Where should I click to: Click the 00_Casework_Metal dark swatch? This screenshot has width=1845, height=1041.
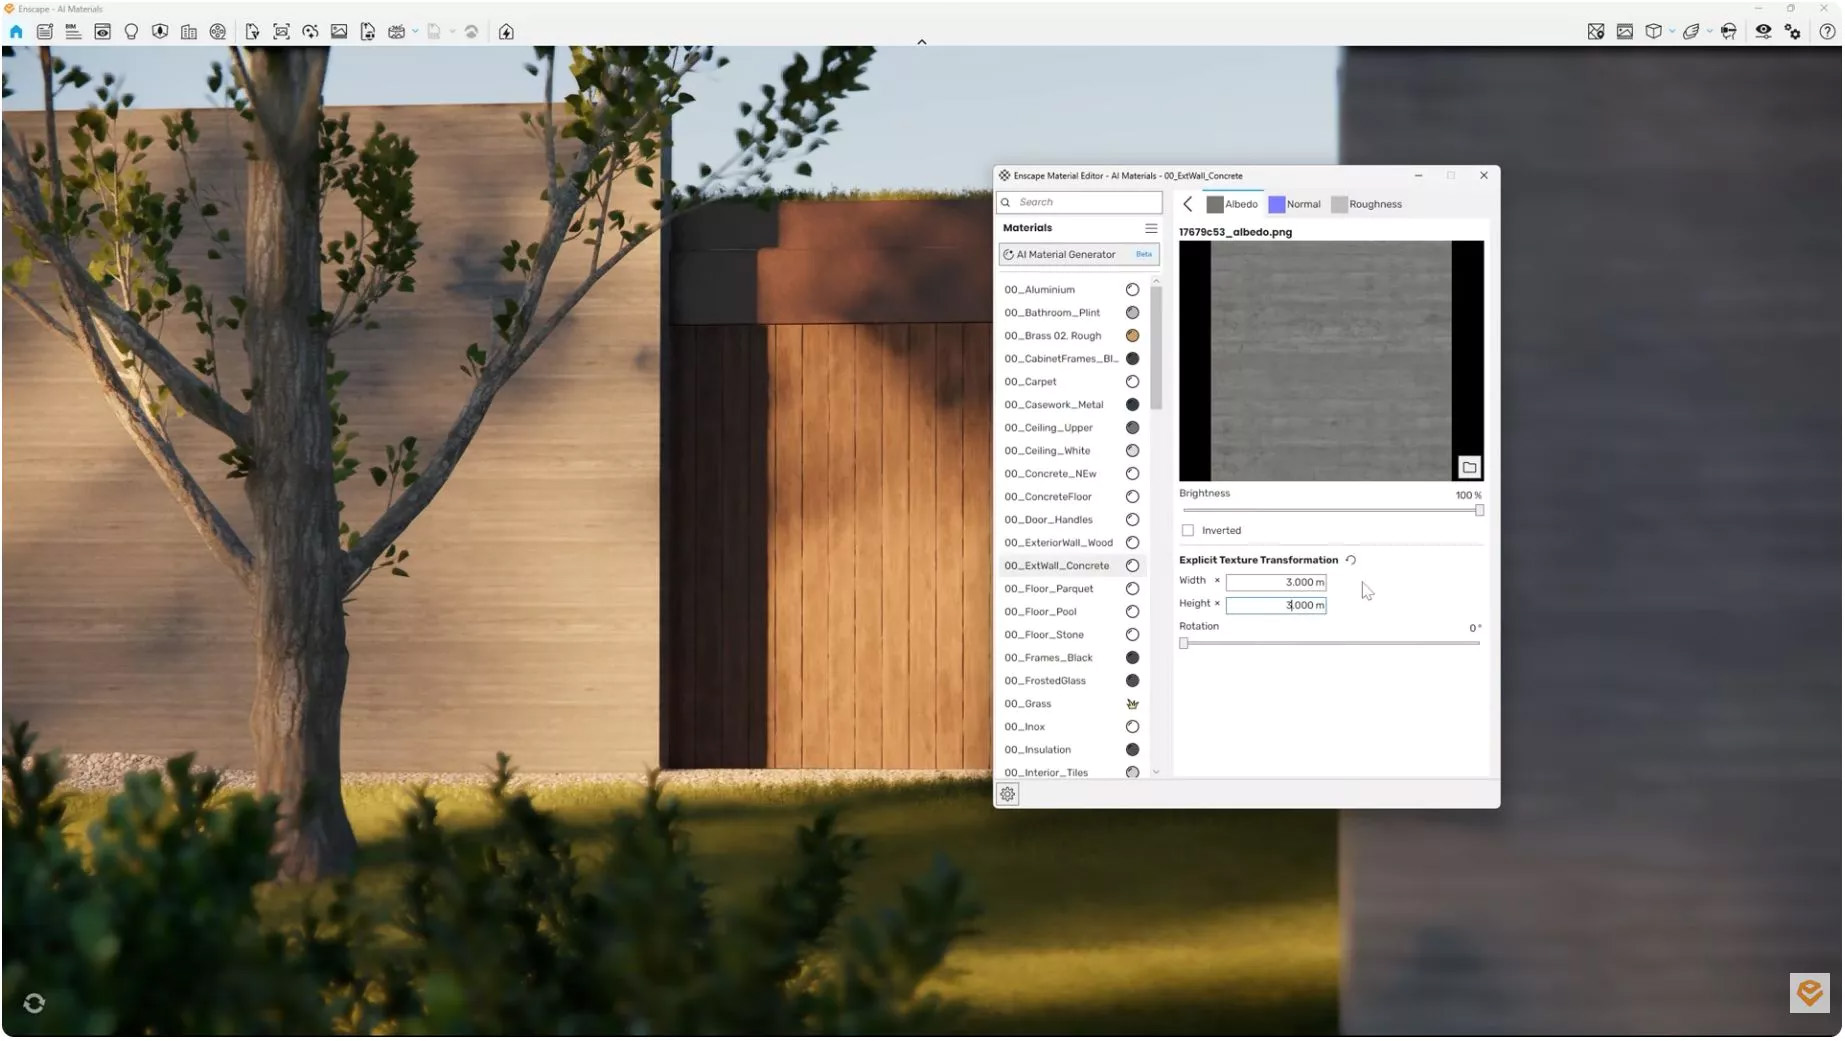tap(1132, 405)
